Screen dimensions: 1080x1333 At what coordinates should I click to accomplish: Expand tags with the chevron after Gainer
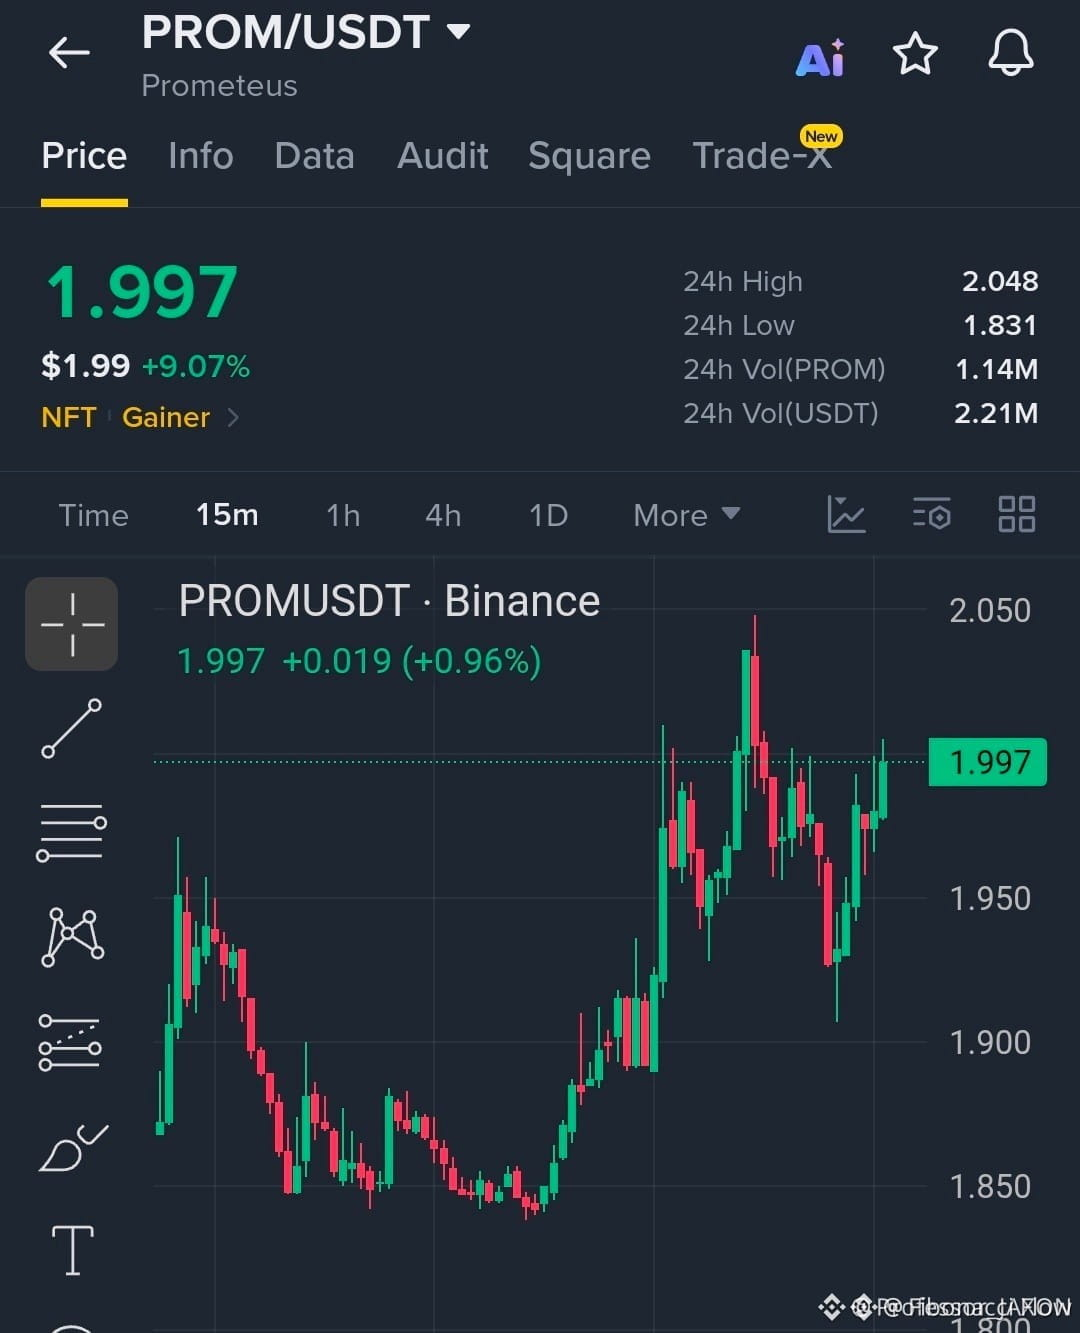pos(233,417)
